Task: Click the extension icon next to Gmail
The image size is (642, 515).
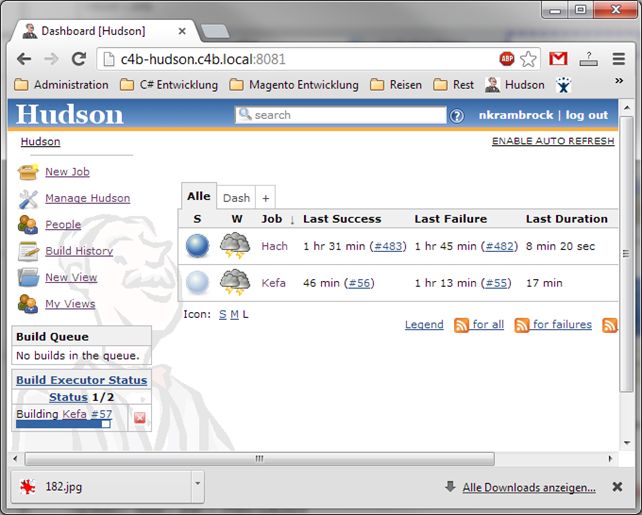Action: point(588,59)
